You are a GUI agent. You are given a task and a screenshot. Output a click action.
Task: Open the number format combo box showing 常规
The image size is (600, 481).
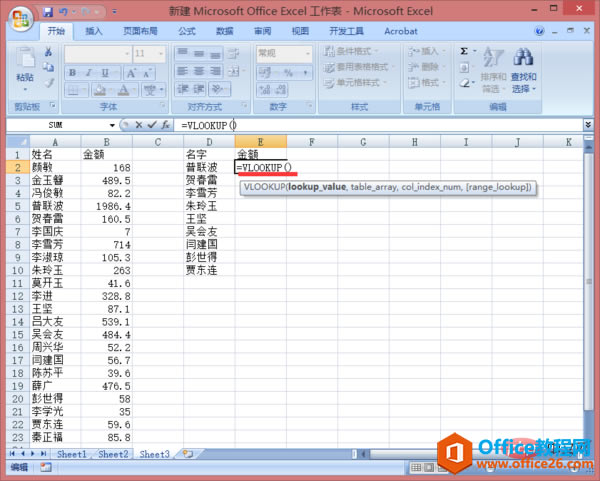pos(284,53)
